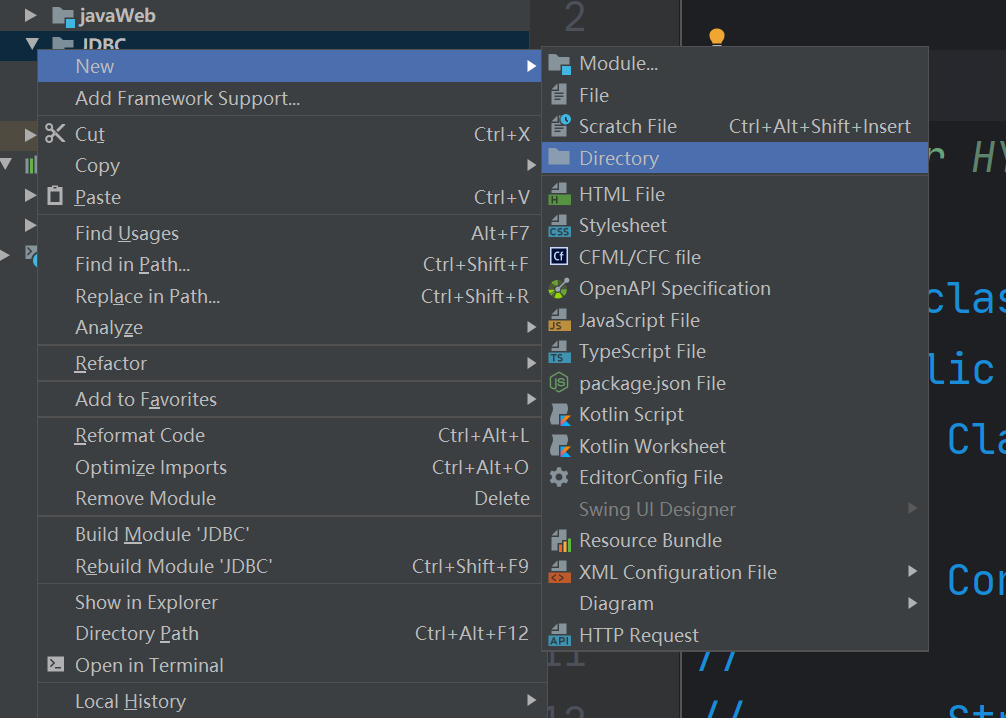Viewport: 1006px width, 718px height.
Task: Expand the XML Configuration File submenu arrow
Action: tap(912, 572)
